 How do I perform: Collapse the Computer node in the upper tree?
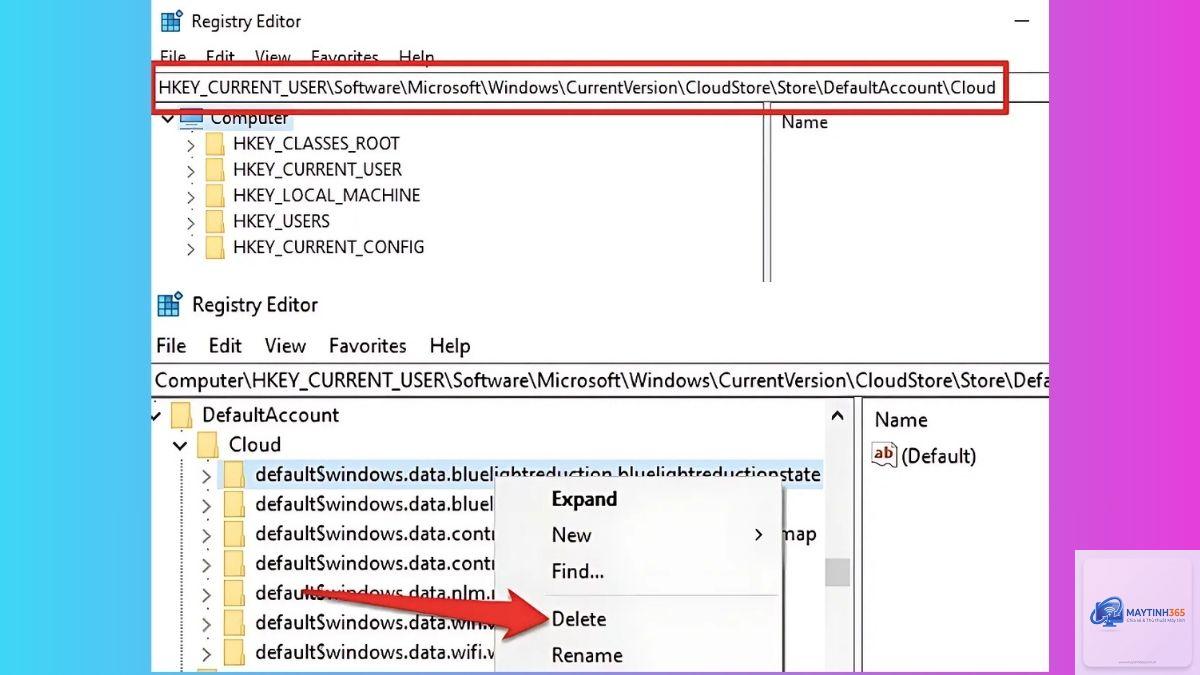click(167, 119)
